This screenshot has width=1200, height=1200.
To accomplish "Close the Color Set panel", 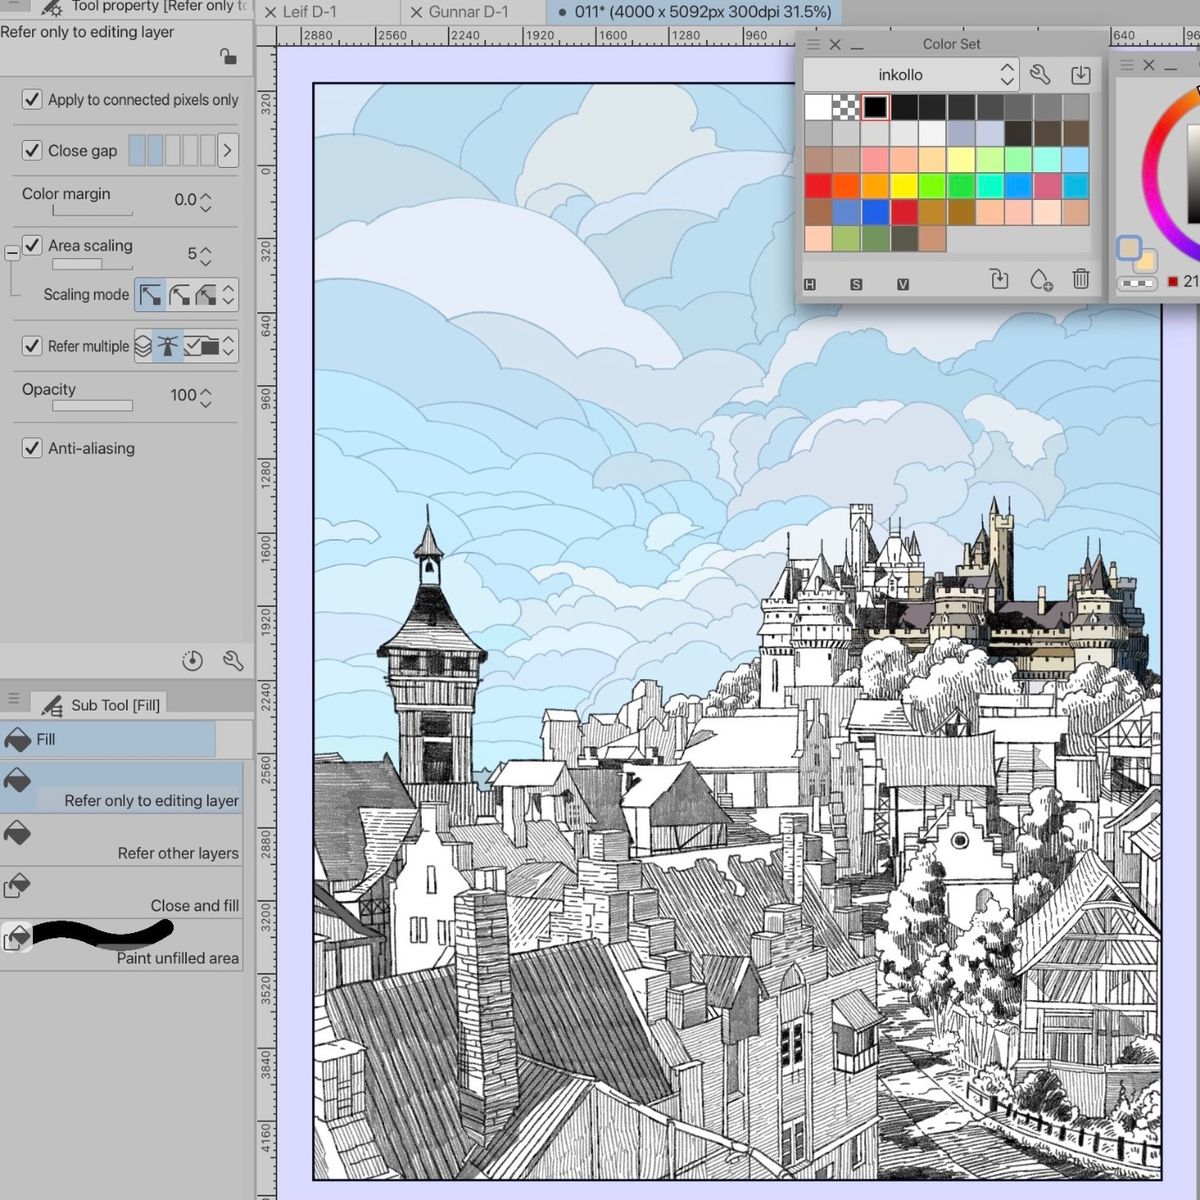I will point(836,44).
